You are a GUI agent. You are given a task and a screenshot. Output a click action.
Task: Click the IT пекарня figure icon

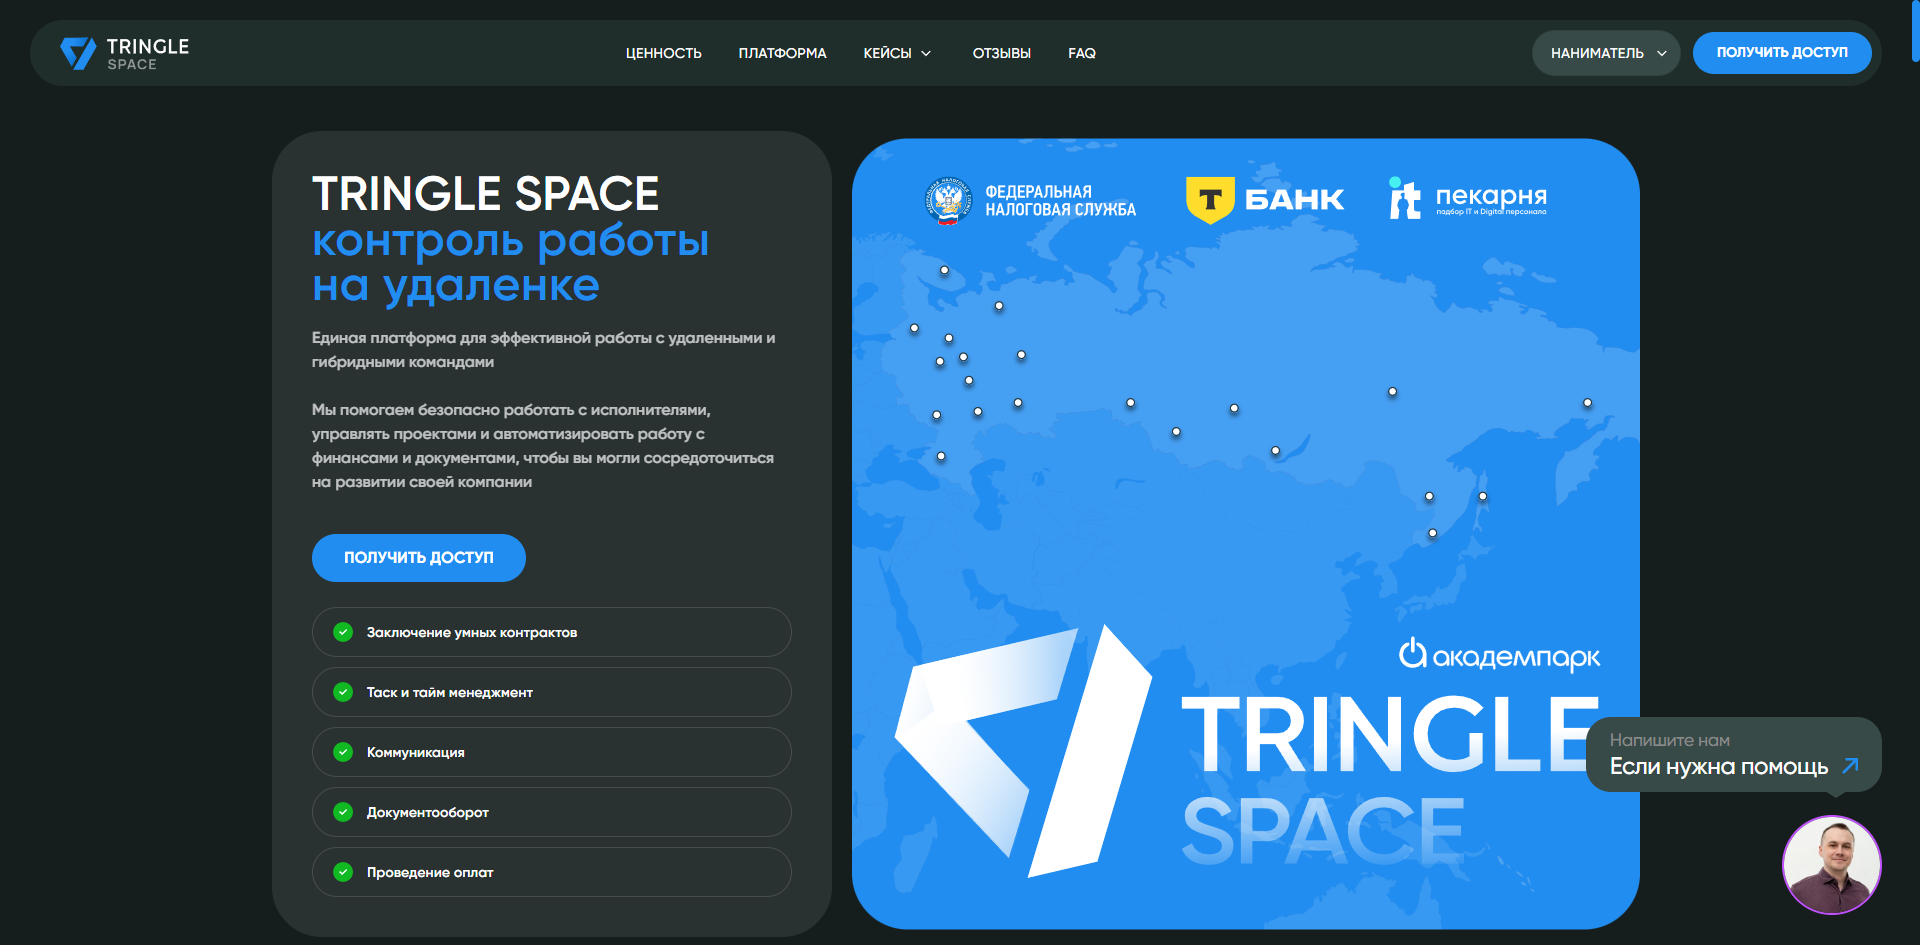tap(1405, 198)
